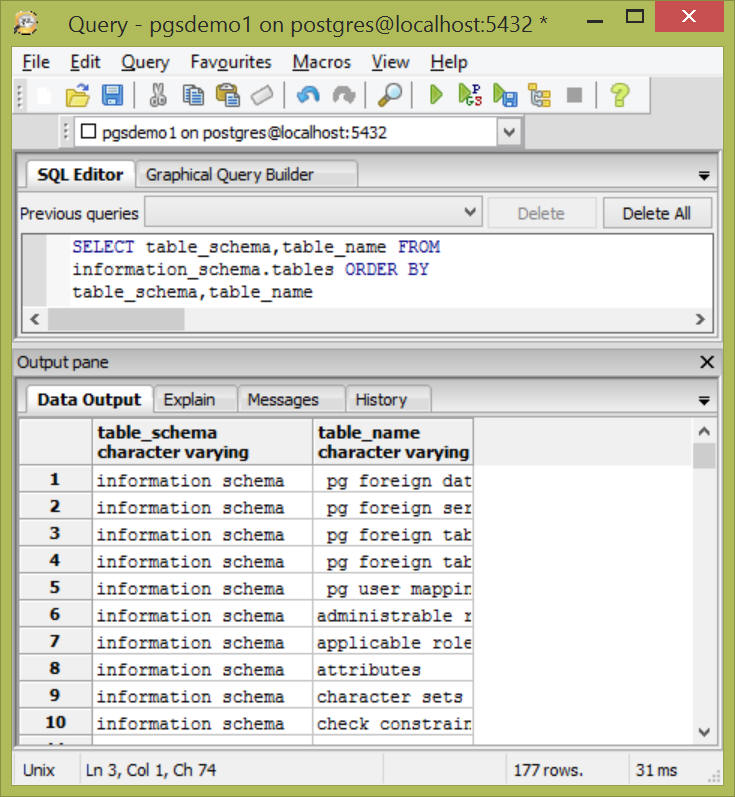Open the Help menu
This screenshot has height=797, width=735.
point(449,62)
